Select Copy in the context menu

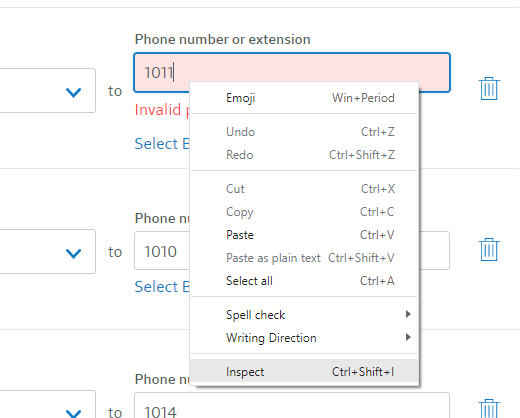click(304, 212)
